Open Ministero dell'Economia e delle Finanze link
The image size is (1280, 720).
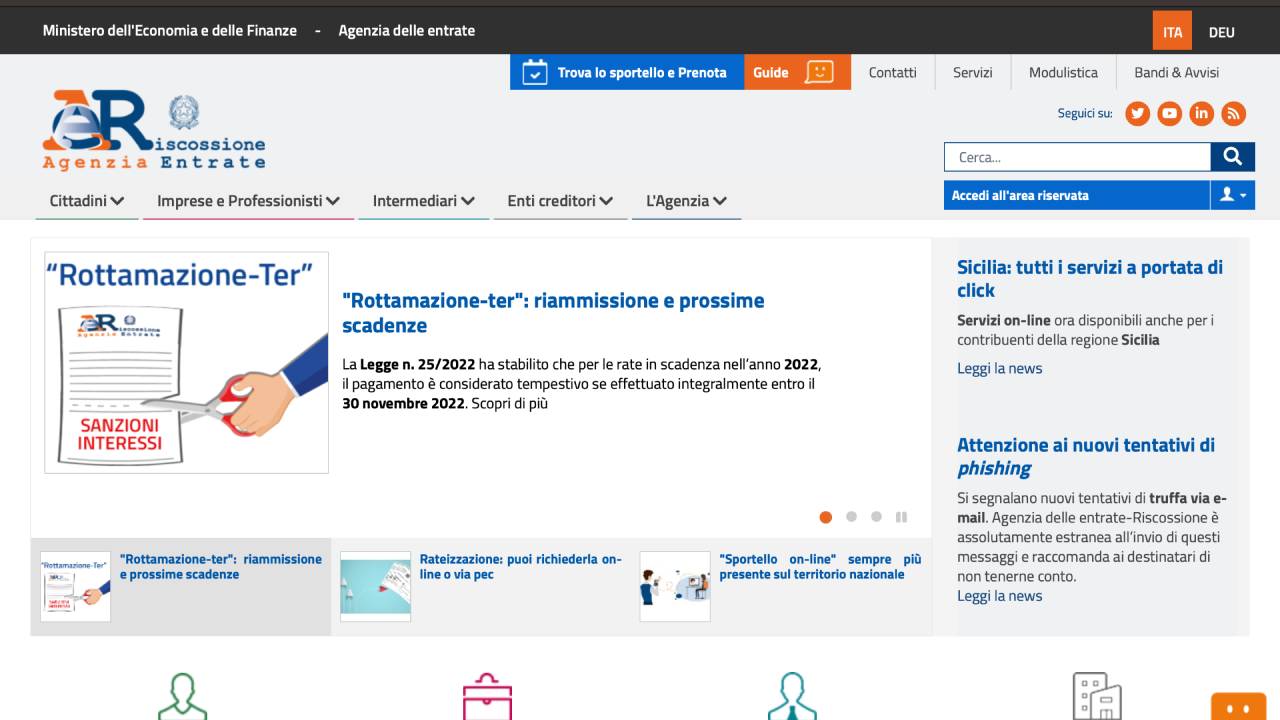pyautogui.click(x=170, y=30)
